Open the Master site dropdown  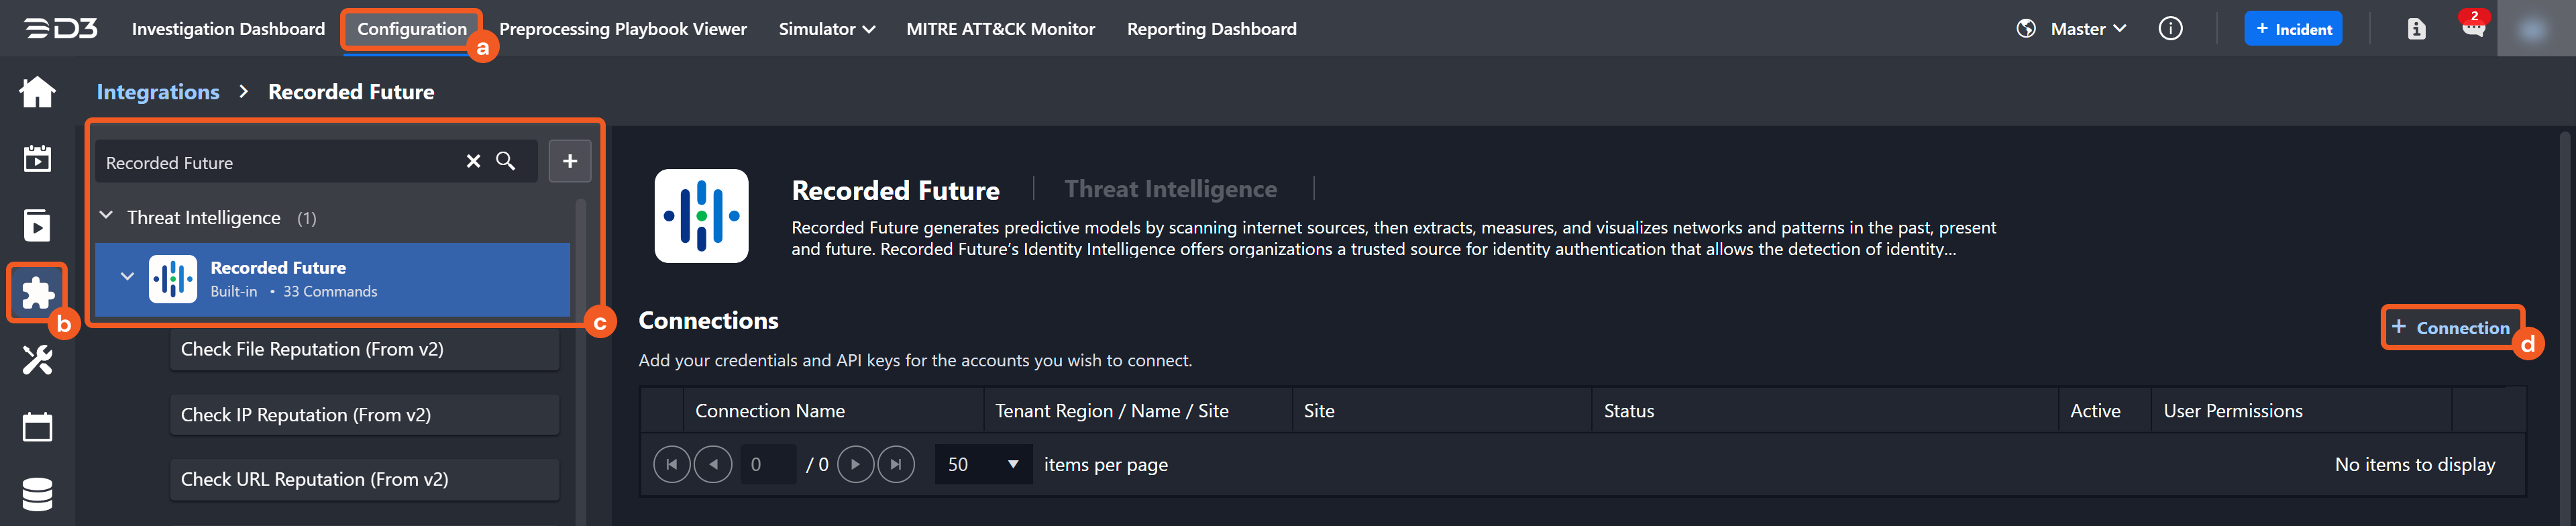point(2087,29)
